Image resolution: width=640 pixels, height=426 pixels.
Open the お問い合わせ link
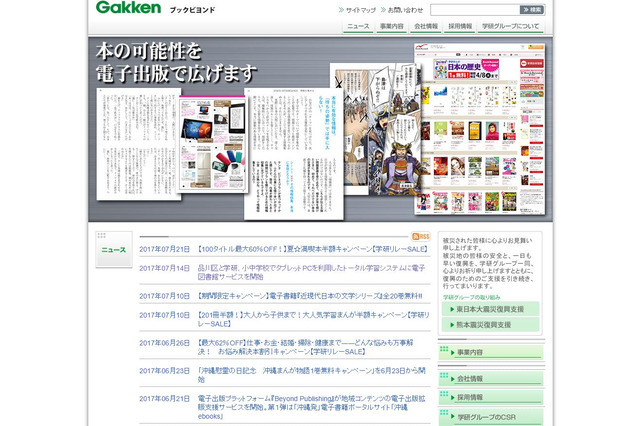pos(402,10)
